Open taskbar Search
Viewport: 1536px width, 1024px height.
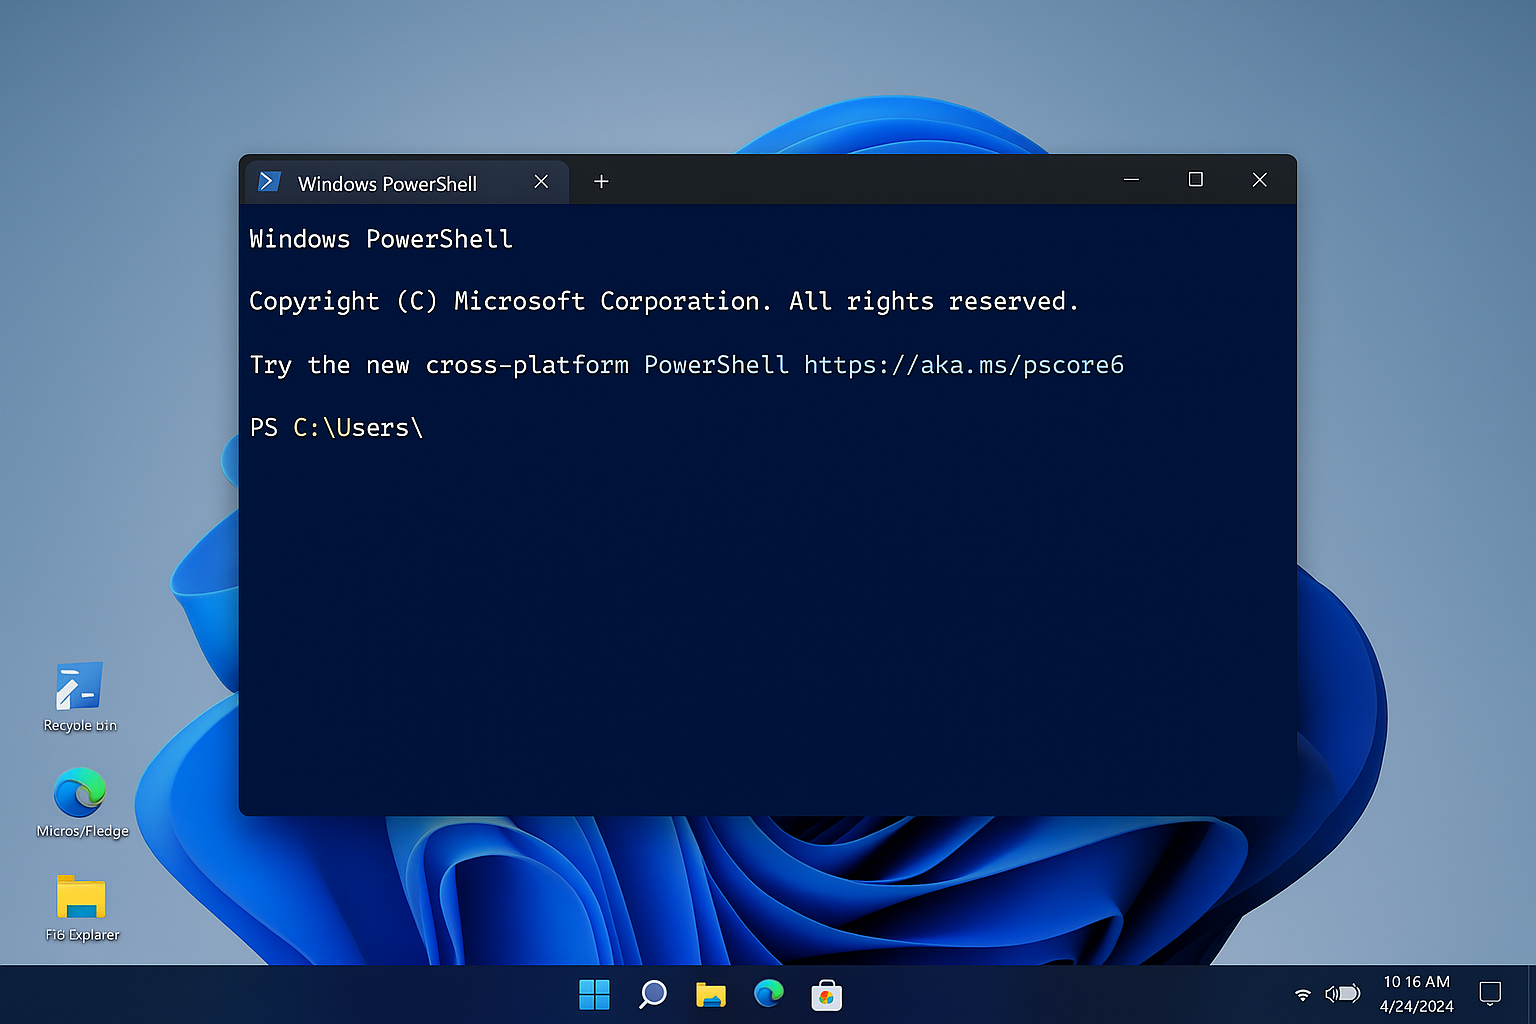click(x=652, y=995)
